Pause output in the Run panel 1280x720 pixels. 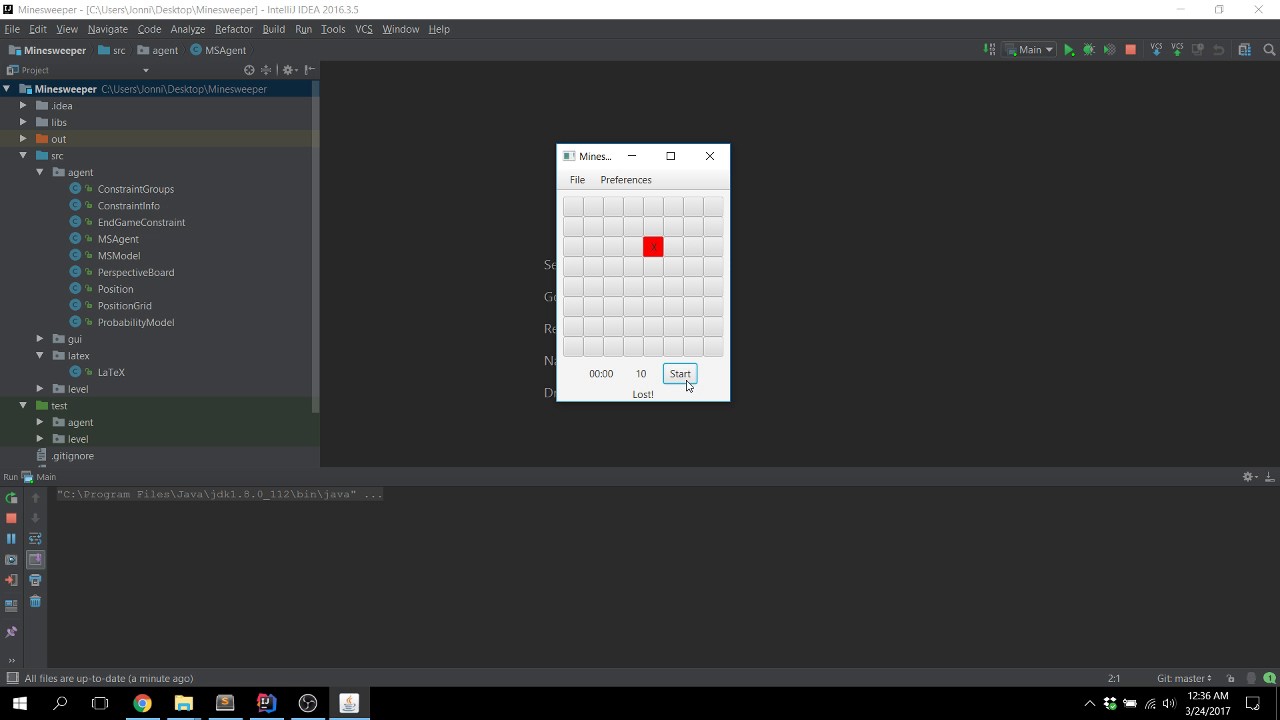pyautogui.click(x=12, y=539)
